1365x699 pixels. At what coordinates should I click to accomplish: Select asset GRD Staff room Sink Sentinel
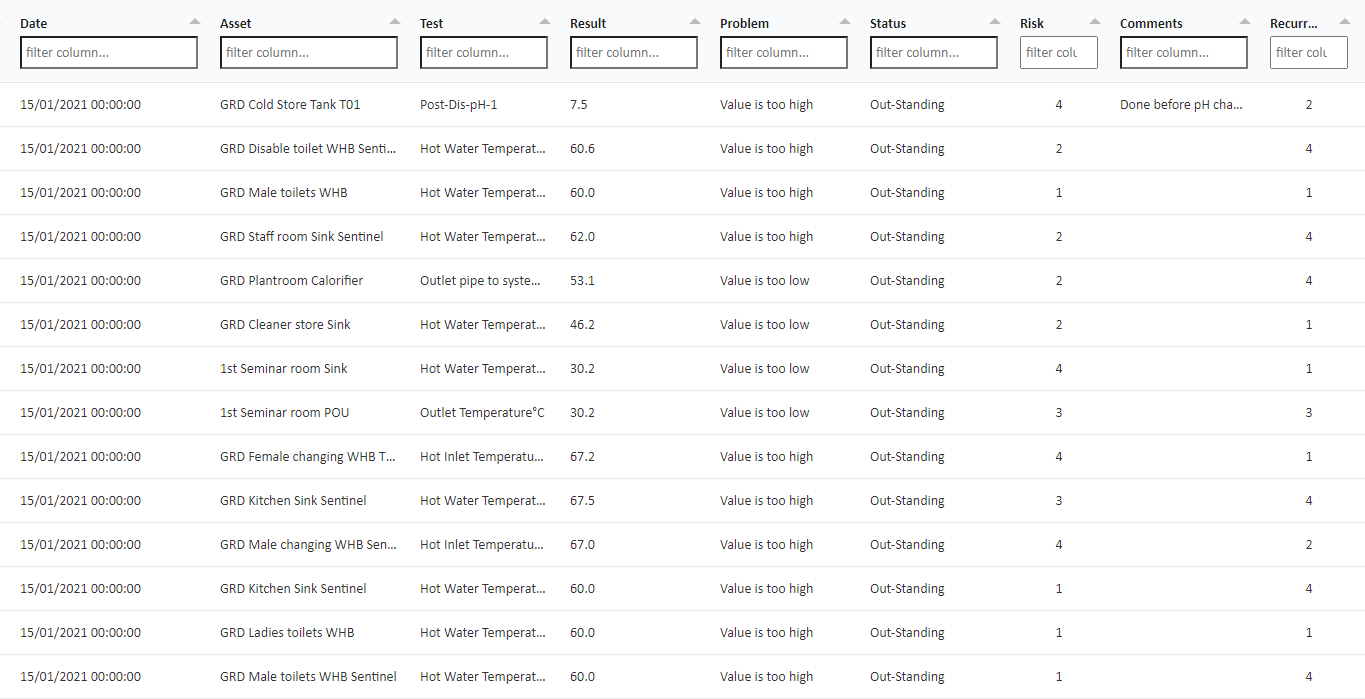tap(302, 236)
